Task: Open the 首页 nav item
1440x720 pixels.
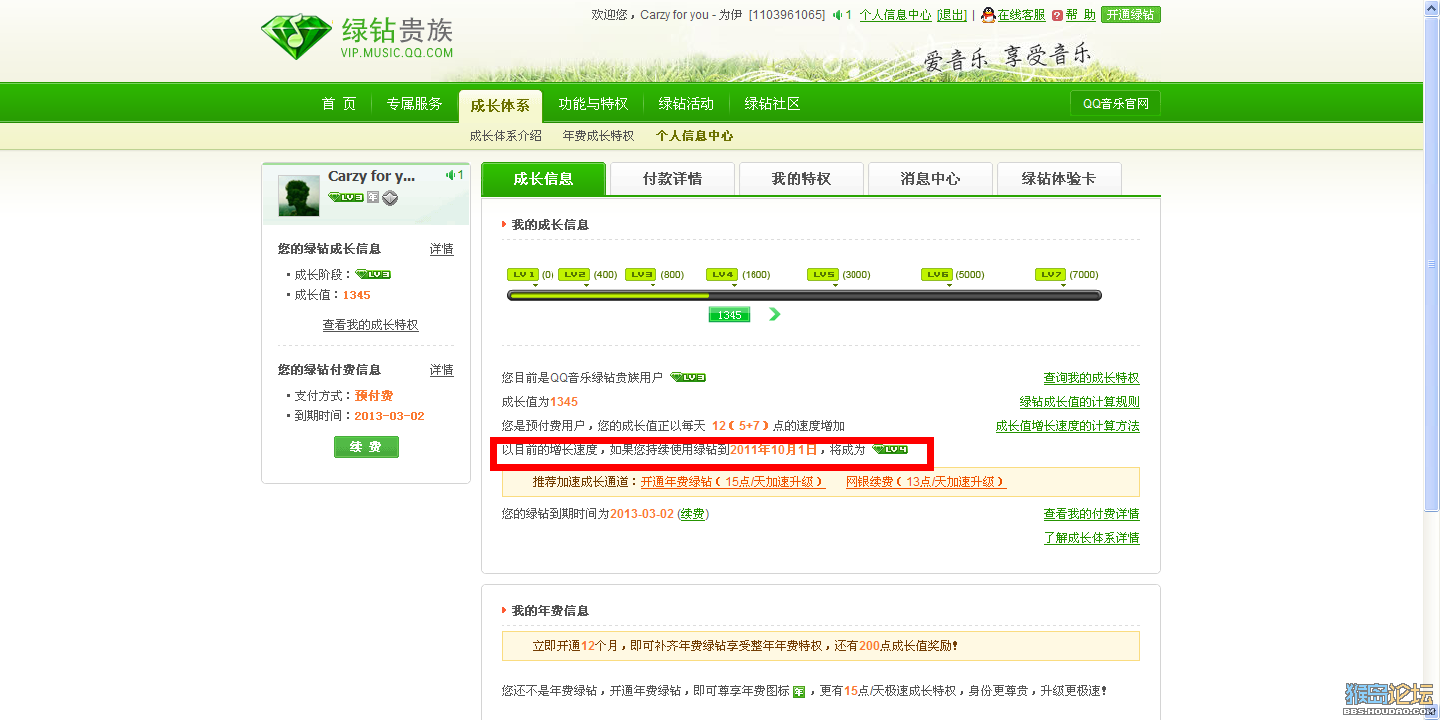Action: (x=338, y=104)
